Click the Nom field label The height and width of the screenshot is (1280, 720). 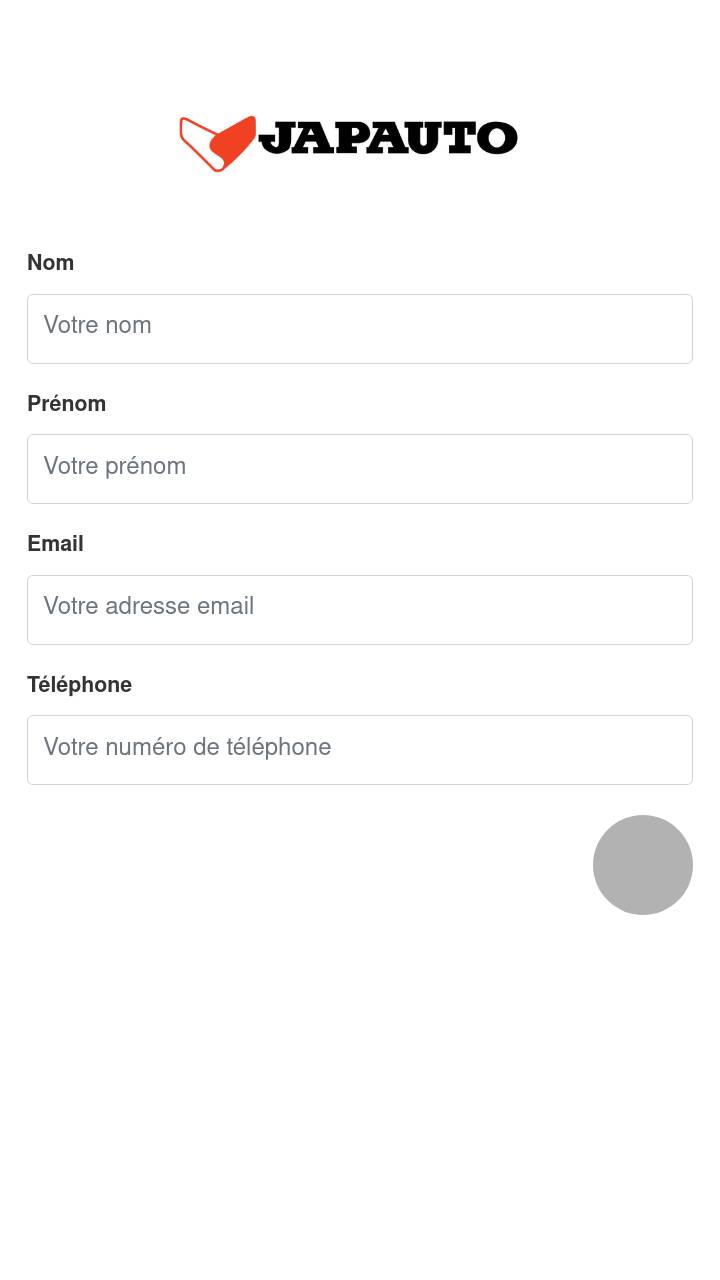click(x=51, y=263)
